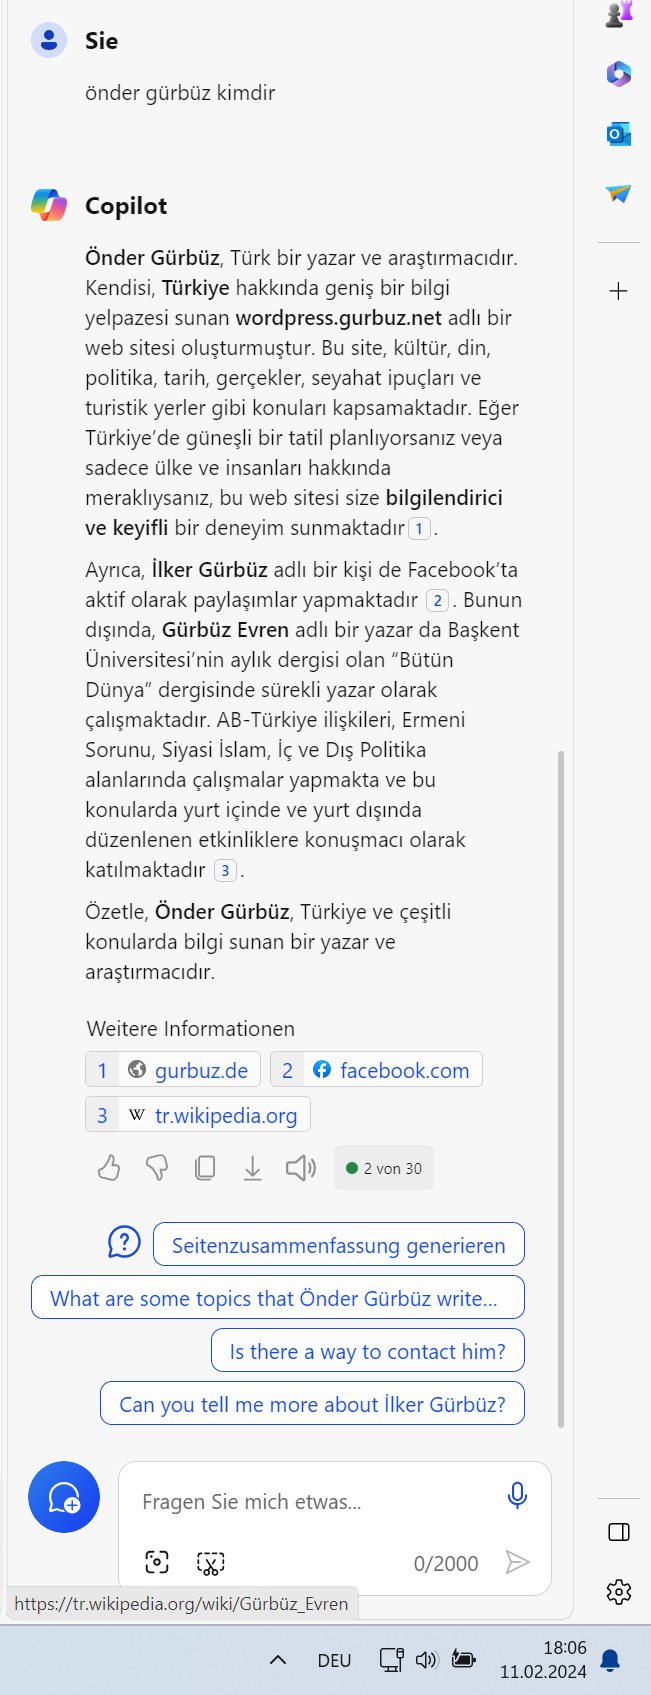The height and width of the screenshot is (1695, 651).
Task: Add a sidebar app with plus
Action: (619, 291)
